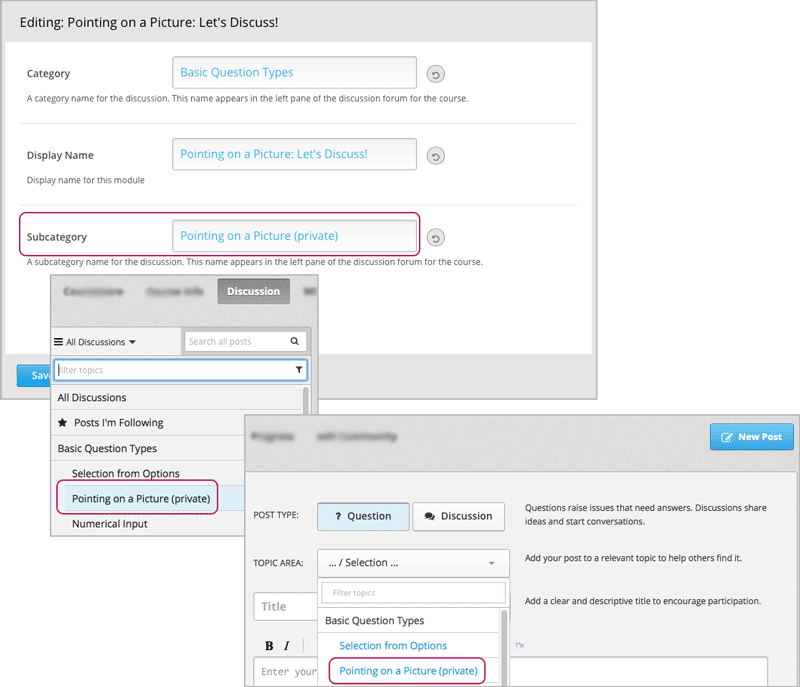Select Numerical Input in left pane
This screenshot has height=687, width=800.
coord(109,524)
